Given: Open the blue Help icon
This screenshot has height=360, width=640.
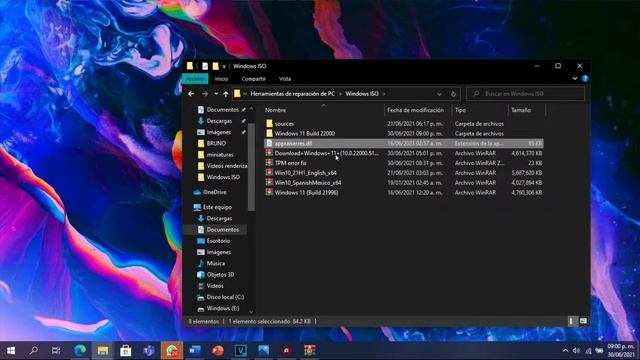Looking at the screenshot, I should (x=585, y=78).
